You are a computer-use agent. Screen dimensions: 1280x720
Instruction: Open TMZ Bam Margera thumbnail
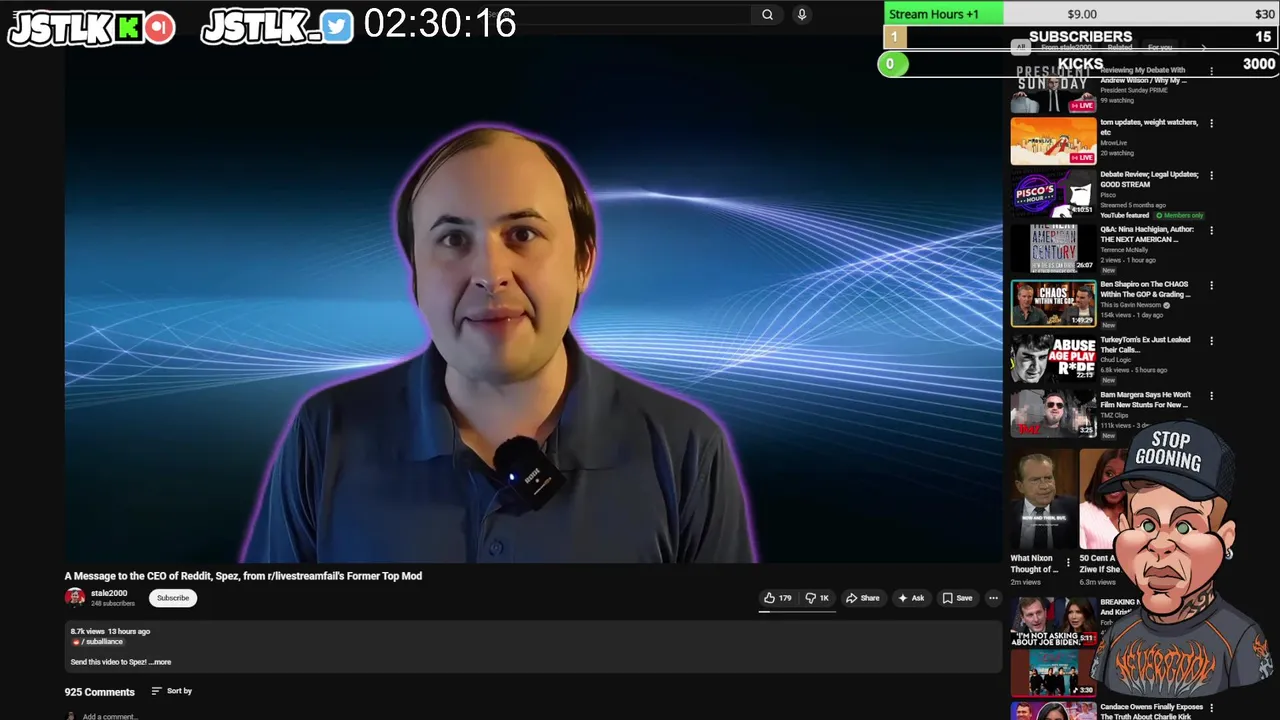point(1053,413)
